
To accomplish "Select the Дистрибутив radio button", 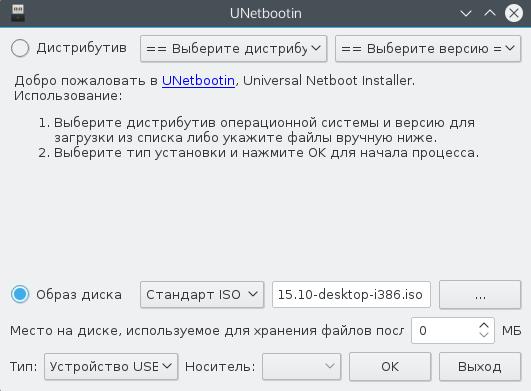I will (20, 48).
